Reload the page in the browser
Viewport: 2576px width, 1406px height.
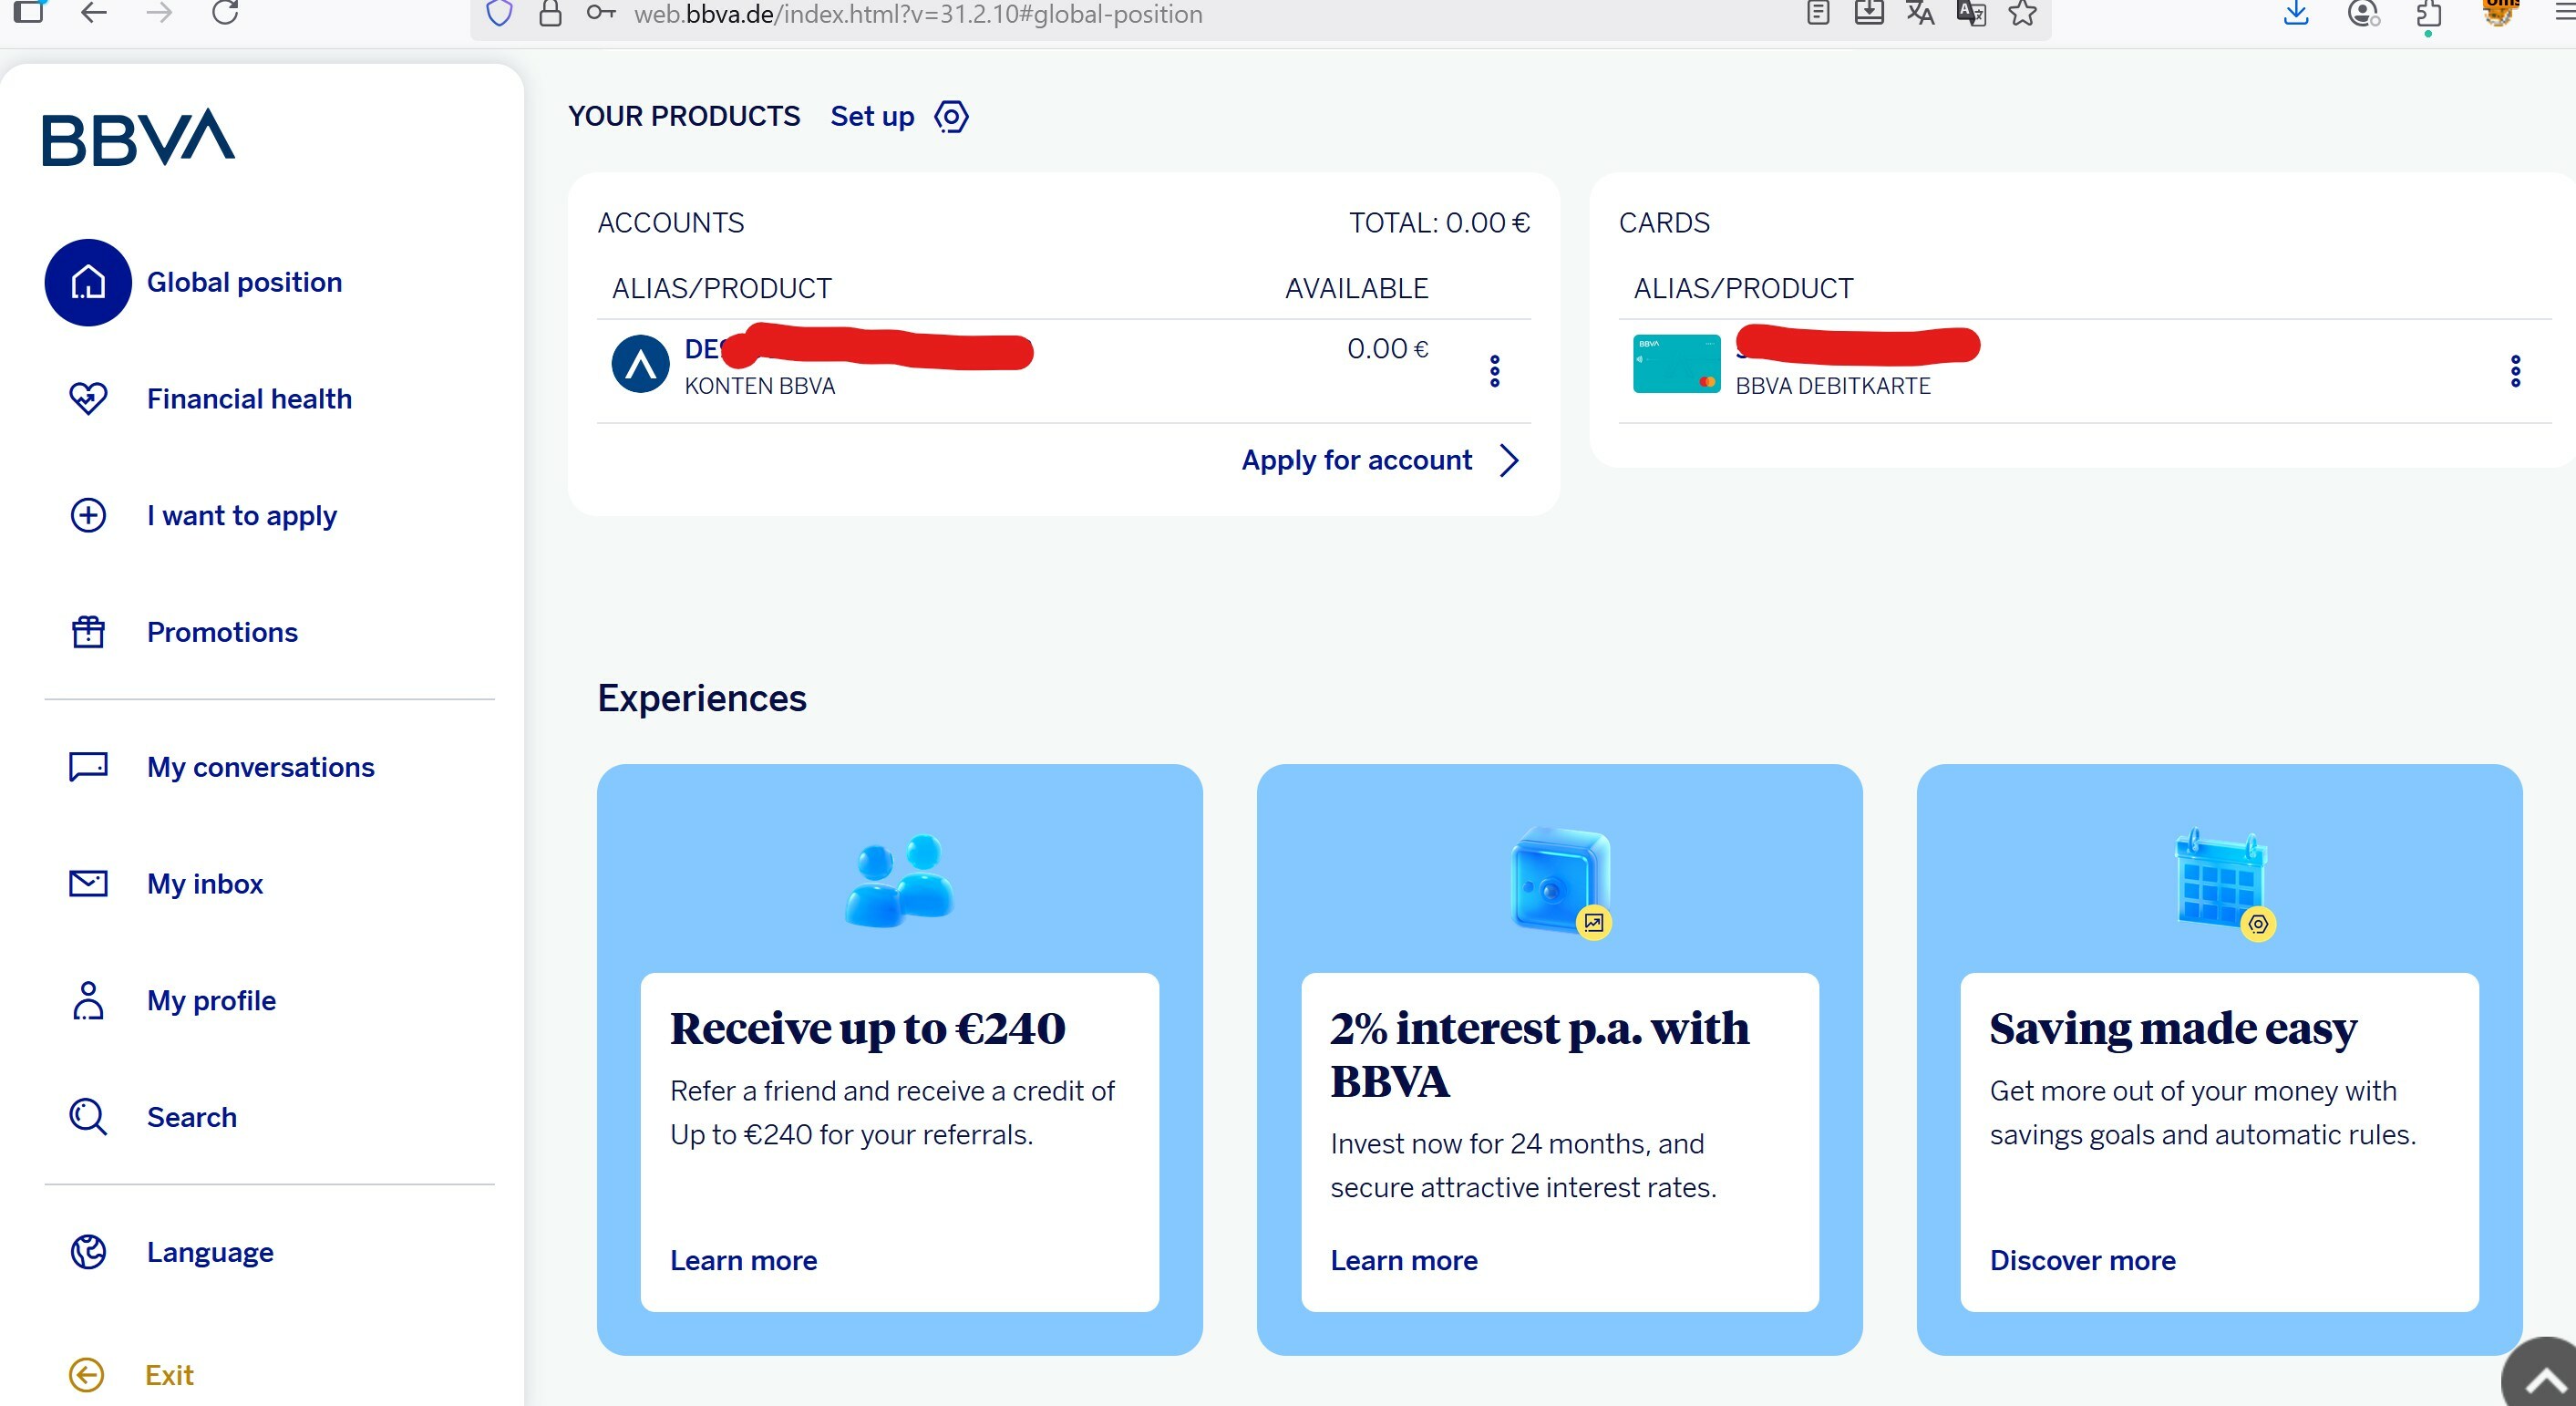[225, 13]
